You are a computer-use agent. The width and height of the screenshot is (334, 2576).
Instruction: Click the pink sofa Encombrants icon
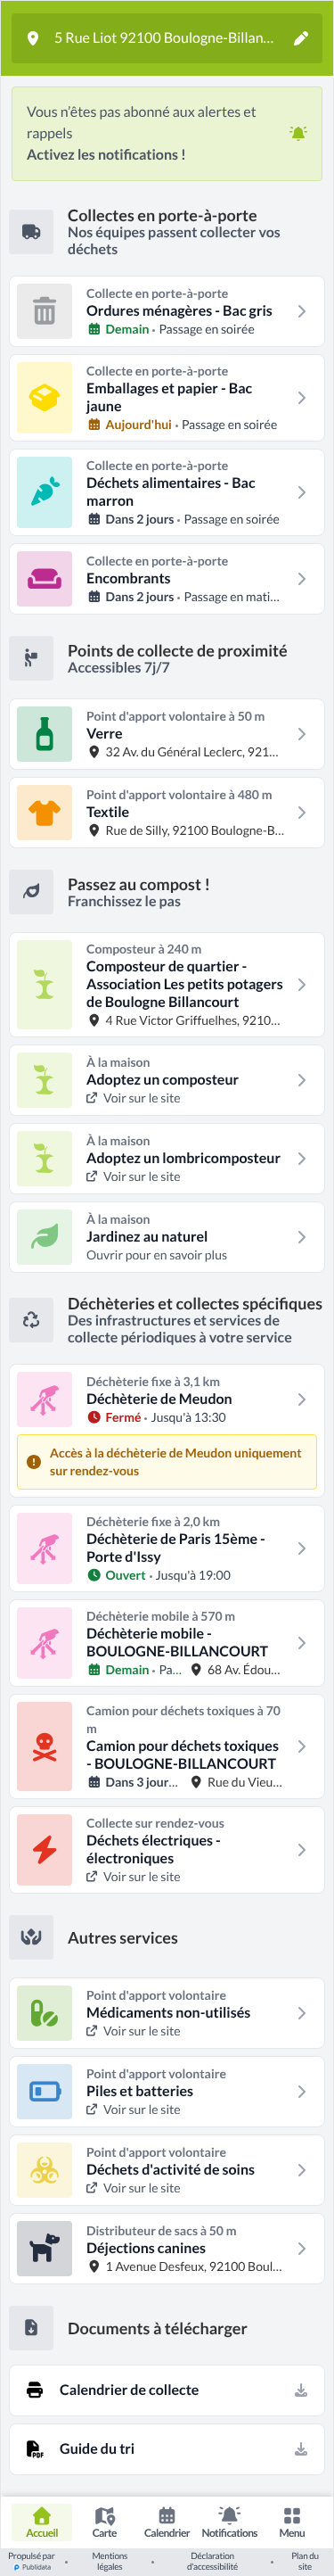click(44, 579)
